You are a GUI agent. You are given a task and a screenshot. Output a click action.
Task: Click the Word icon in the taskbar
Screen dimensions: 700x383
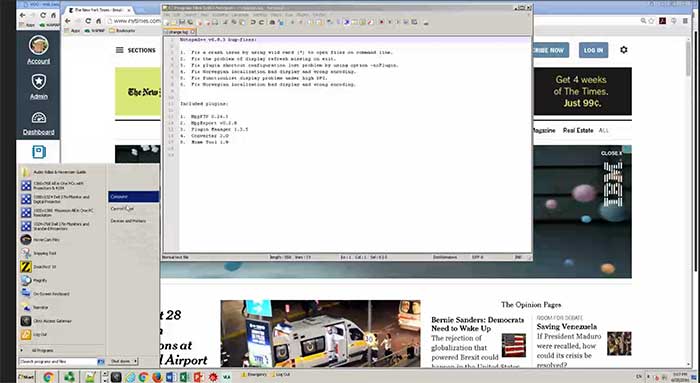tap(171, 377)
